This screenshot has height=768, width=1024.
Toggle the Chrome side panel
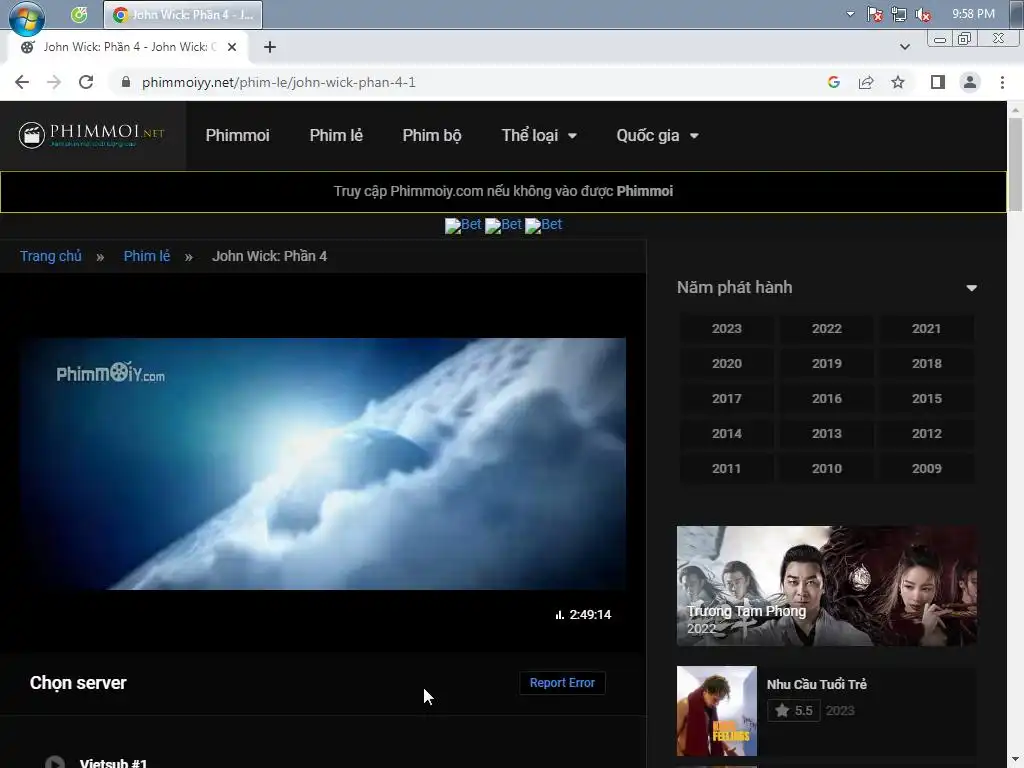tap(938, 82)
